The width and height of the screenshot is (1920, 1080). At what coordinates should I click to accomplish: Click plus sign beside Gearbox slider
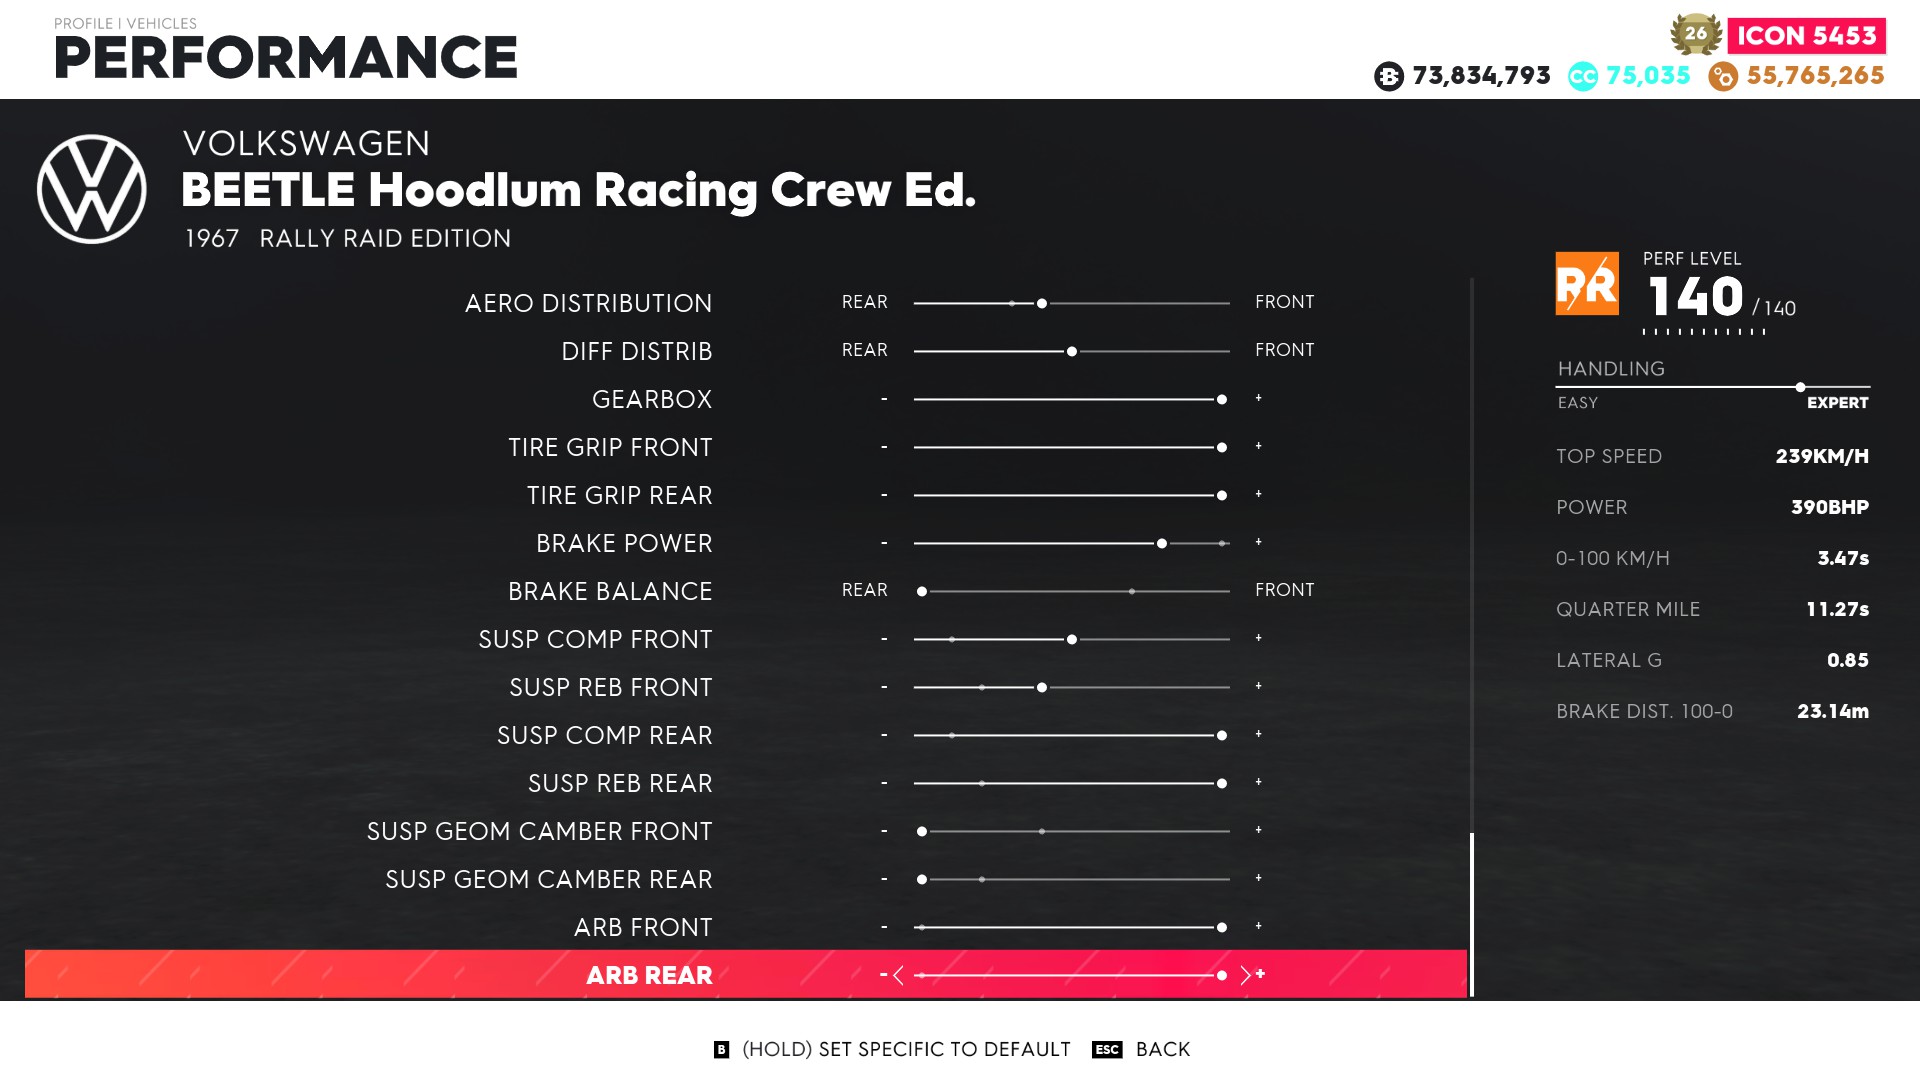[1259, 399]
